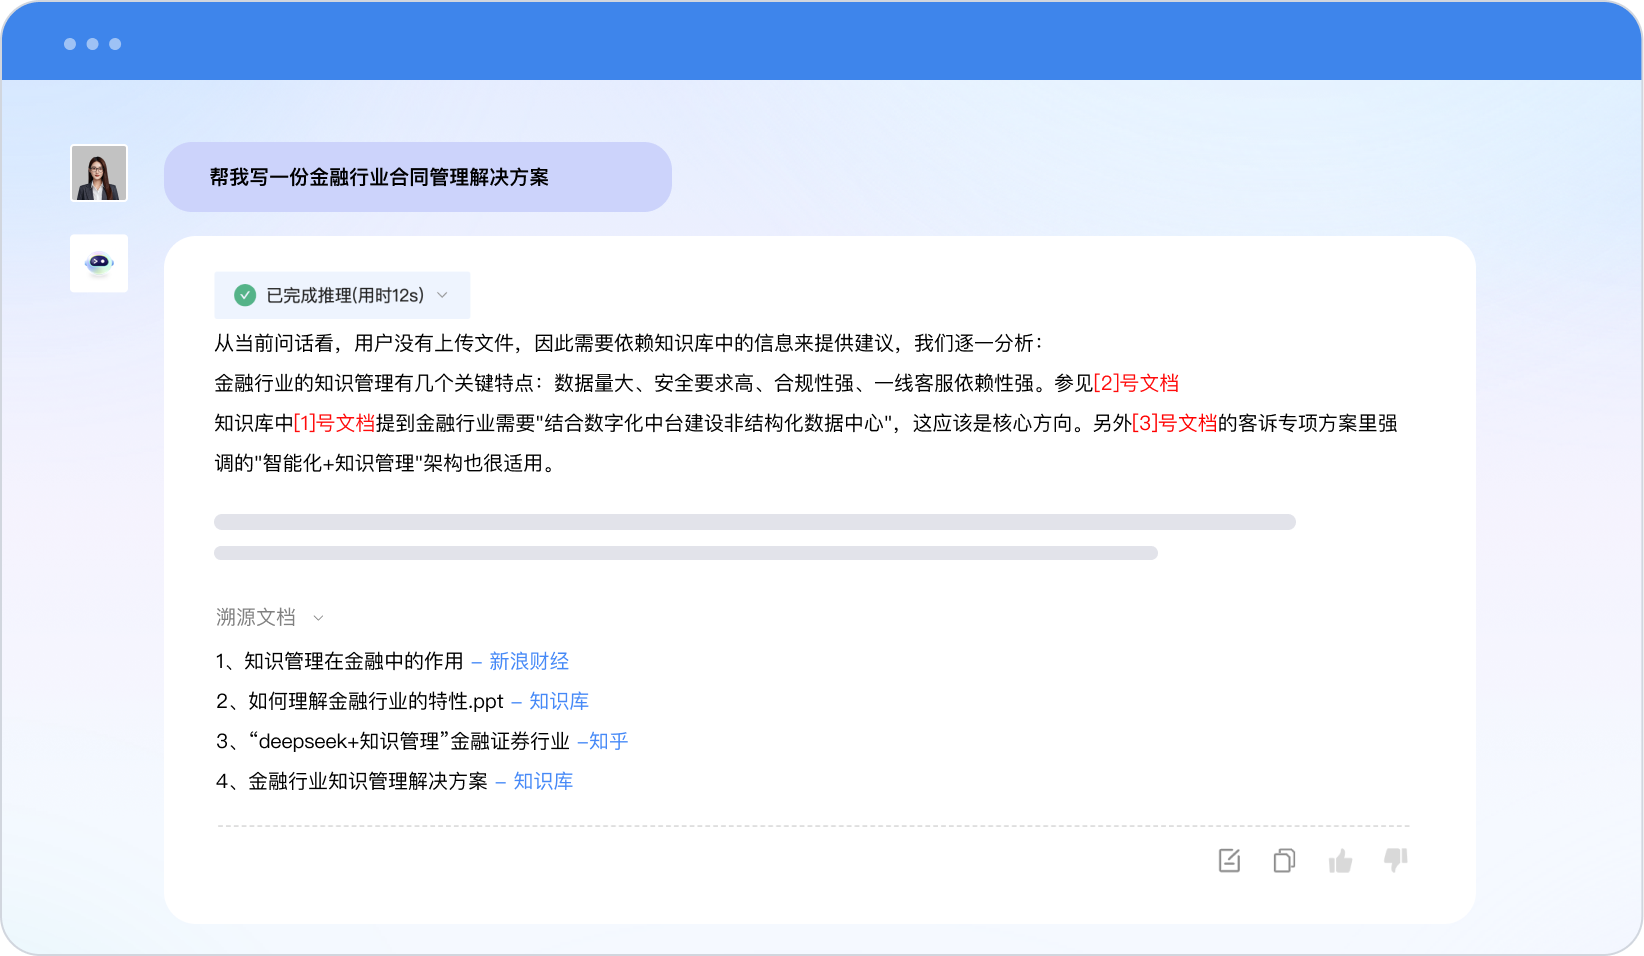
Task: Click the edit response icon
Action: 1229,860
